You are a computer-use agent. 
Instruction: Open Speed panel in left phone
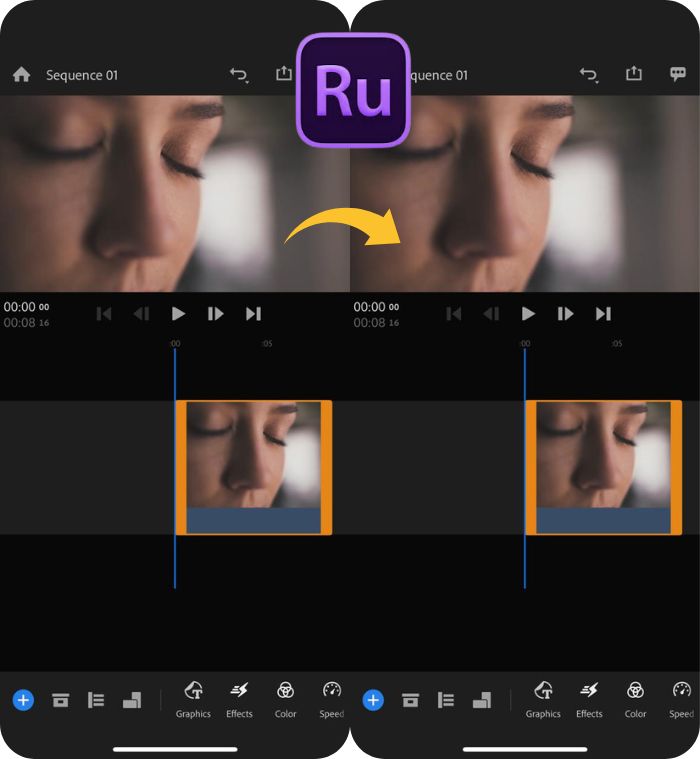pyautogui.click(x=332, y=700)
